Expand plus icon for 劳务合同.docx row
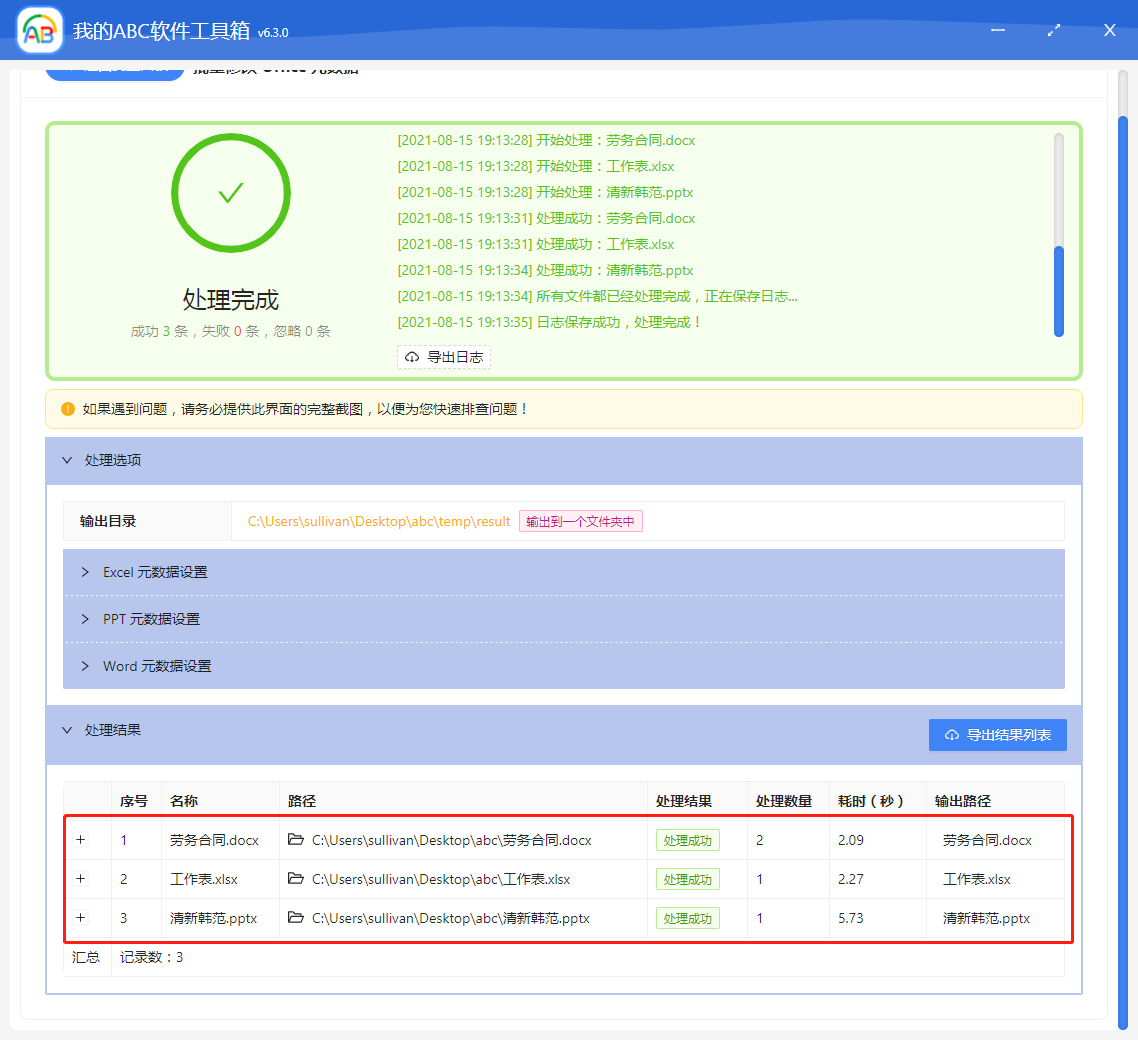This screenshot has height=1040, width=1138. point(80,840)
